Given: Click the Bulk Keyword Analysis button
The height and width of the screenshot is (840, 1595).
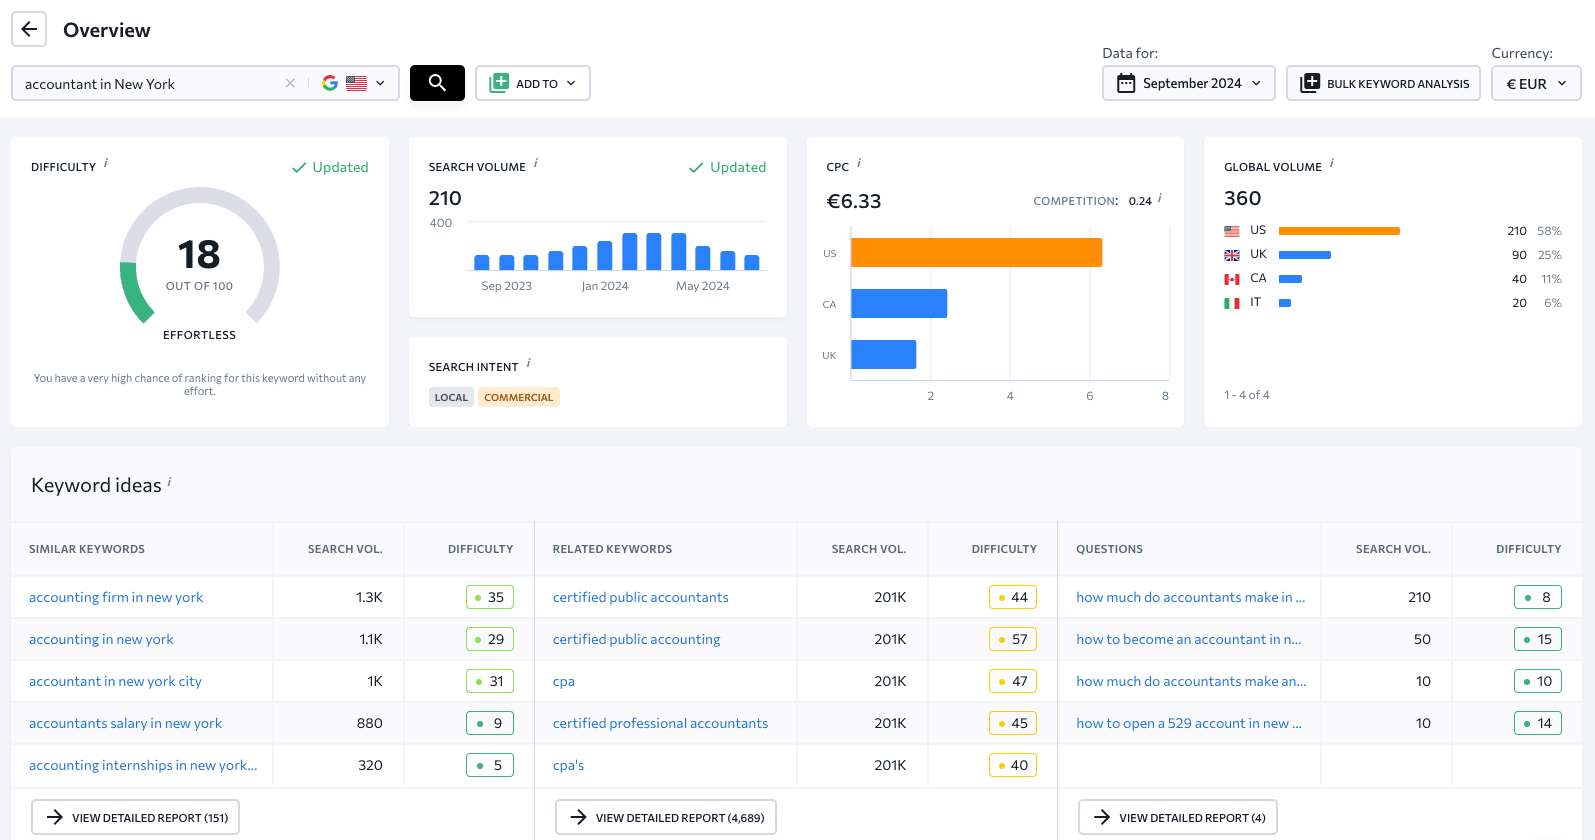Looking at the screenshot, I should [1383, 83].
